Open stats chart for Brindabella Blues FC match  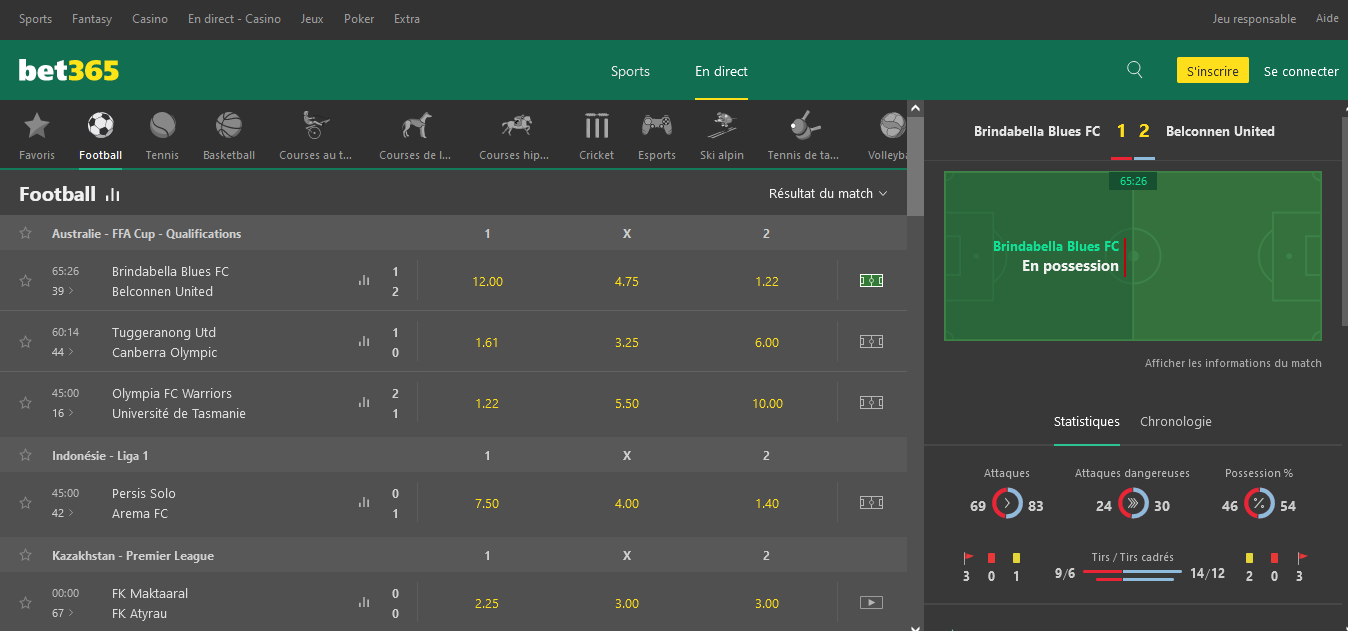(364, 281)
